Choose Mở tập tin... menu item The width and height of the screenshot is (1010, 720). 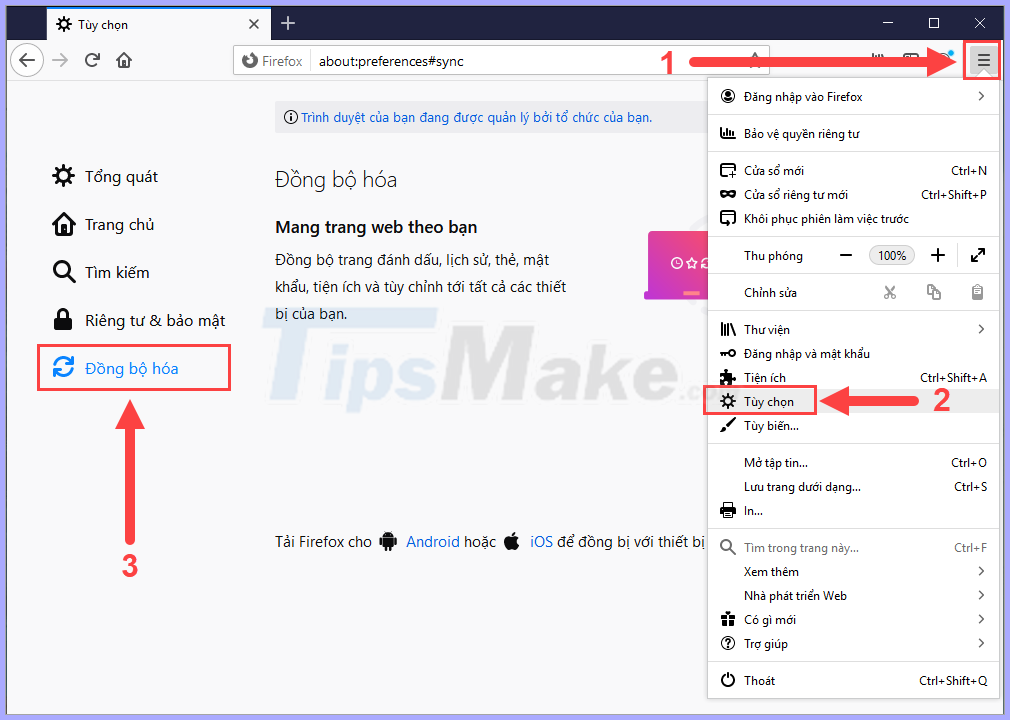[x=853, y=462]
